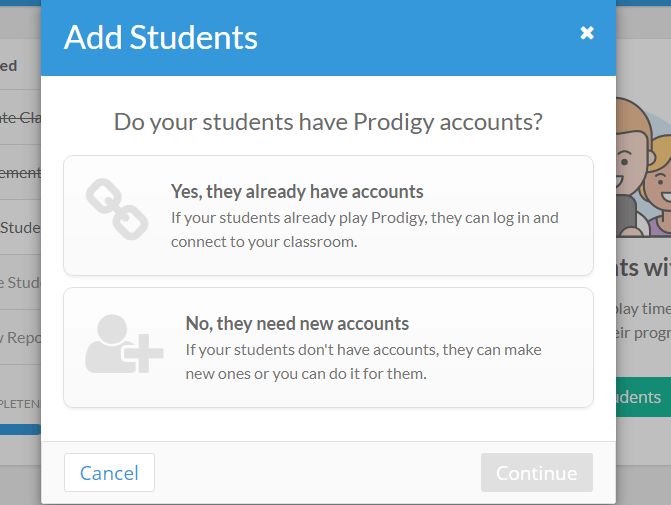Click the "log in and connect" description text
Screen dimensions: 671x505
point(365,229)
